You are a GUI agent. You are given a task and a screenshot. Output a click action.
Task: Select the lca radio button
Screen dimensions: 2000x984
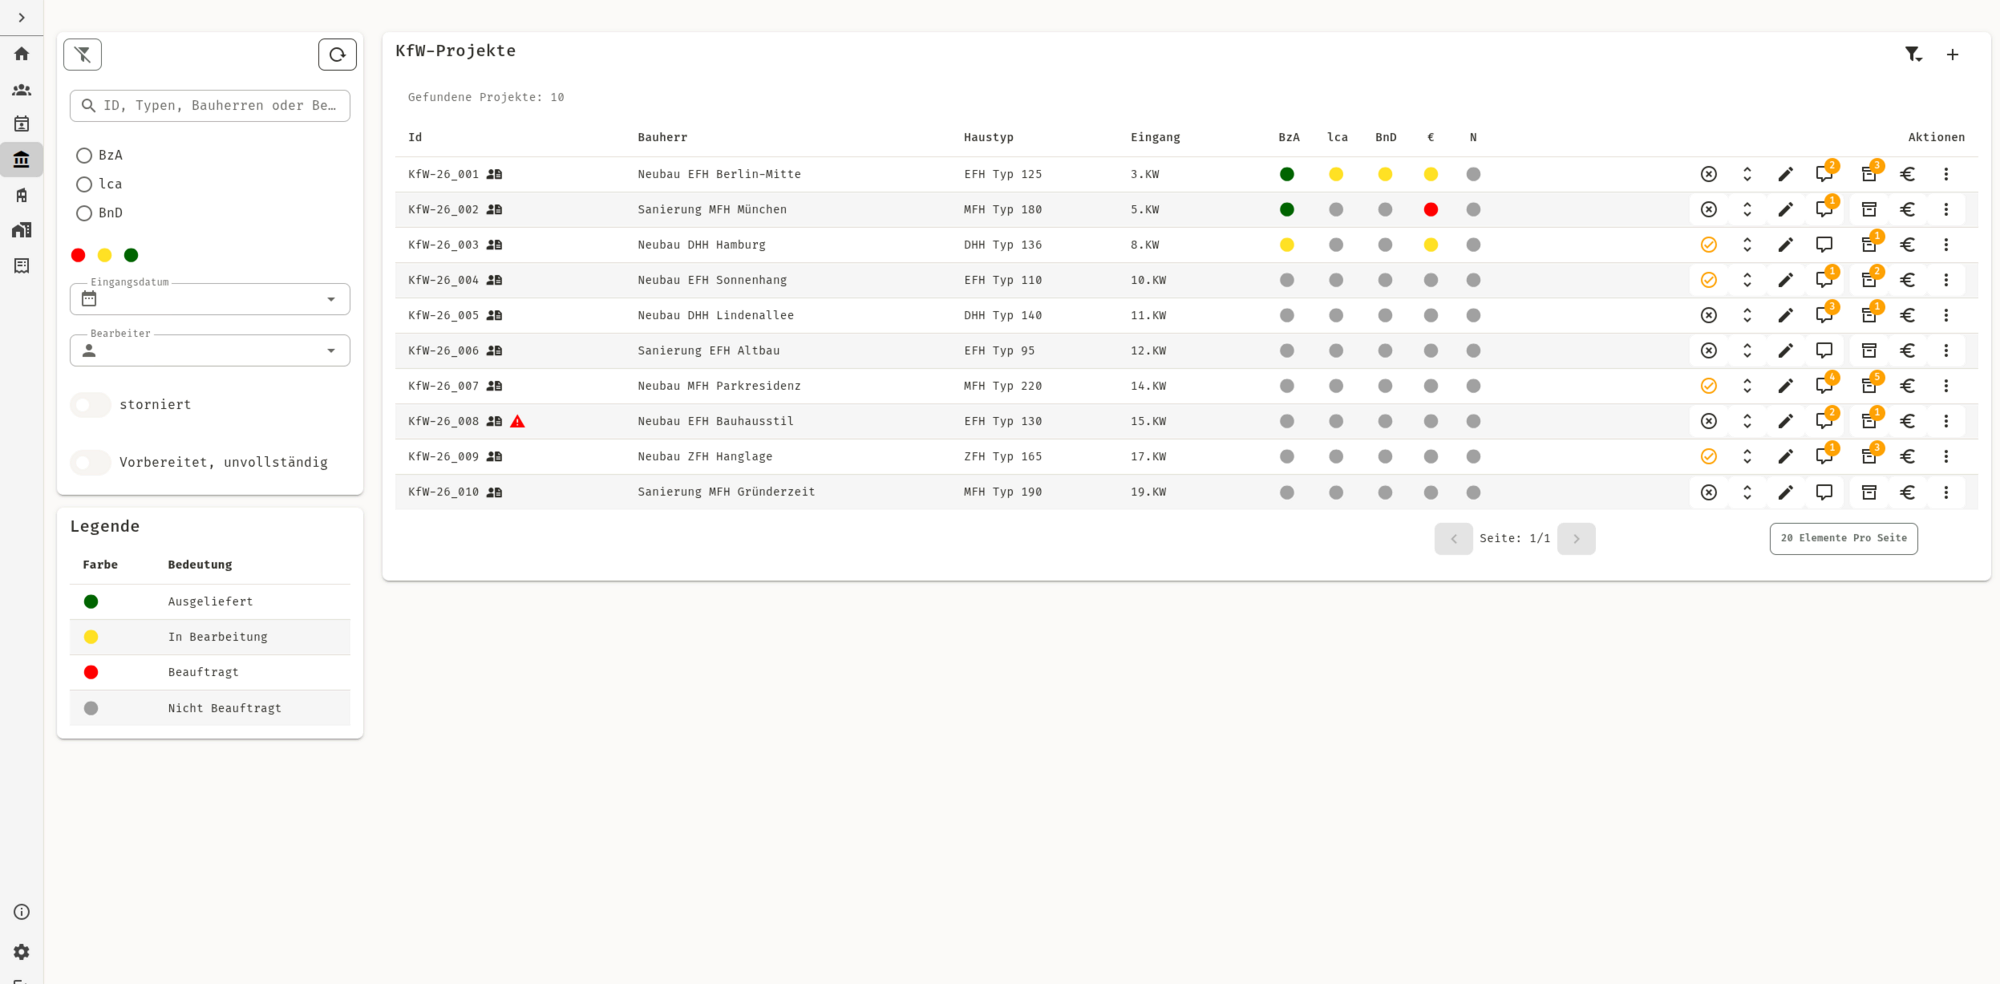pos(84,185)
